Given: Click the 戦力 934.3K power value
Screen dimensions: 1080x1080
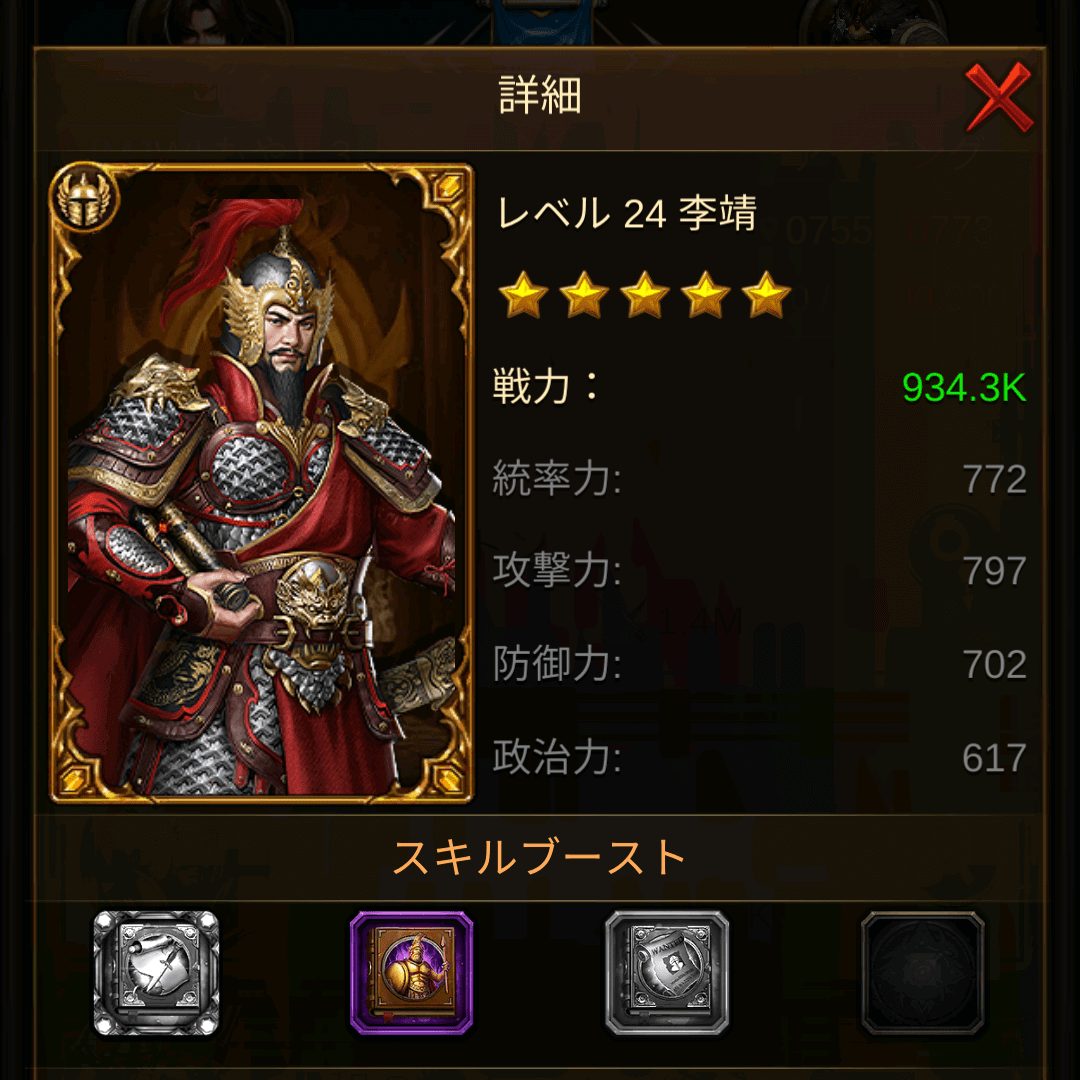Looking at the screenshot, I should [x=964, y=387].
